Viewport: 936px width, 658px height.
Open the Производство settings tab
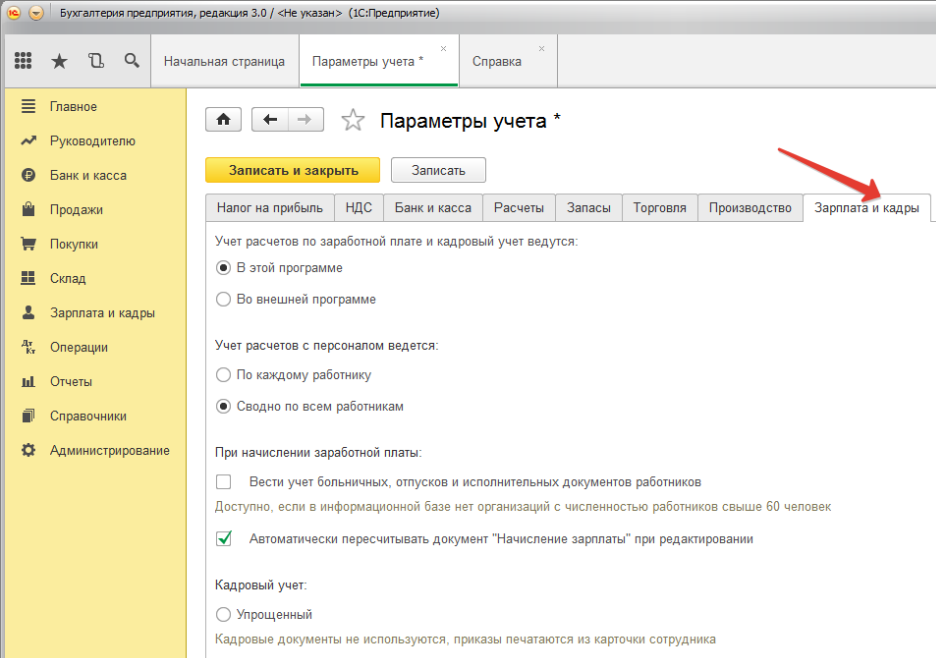[x=750, y=208]
